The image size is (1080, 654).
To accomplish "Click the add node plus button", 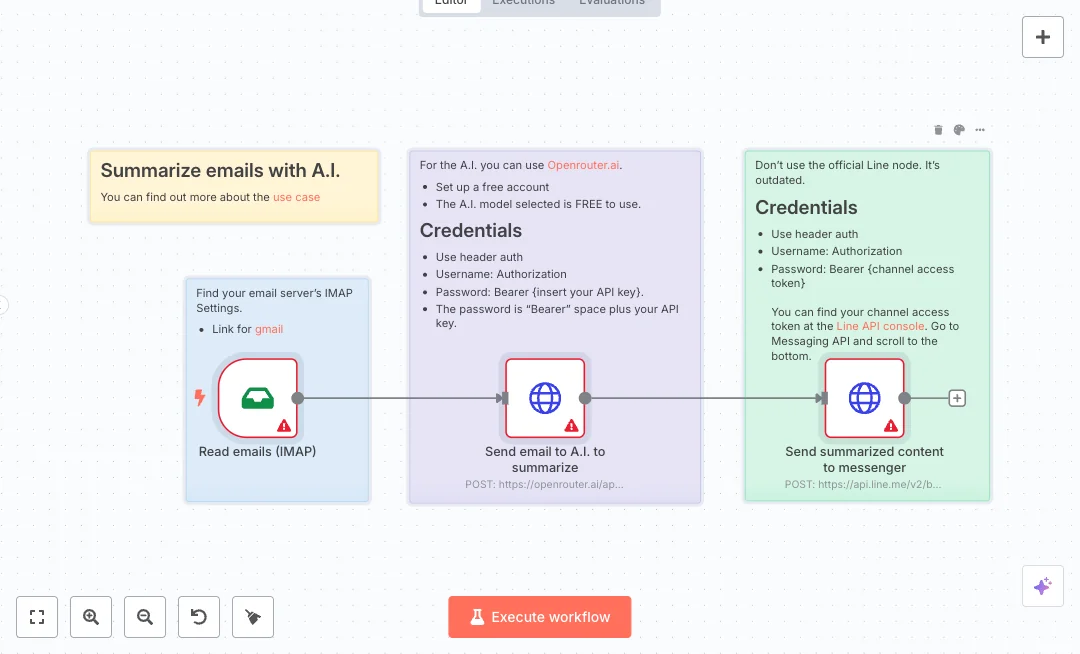I will [1042, 37].
